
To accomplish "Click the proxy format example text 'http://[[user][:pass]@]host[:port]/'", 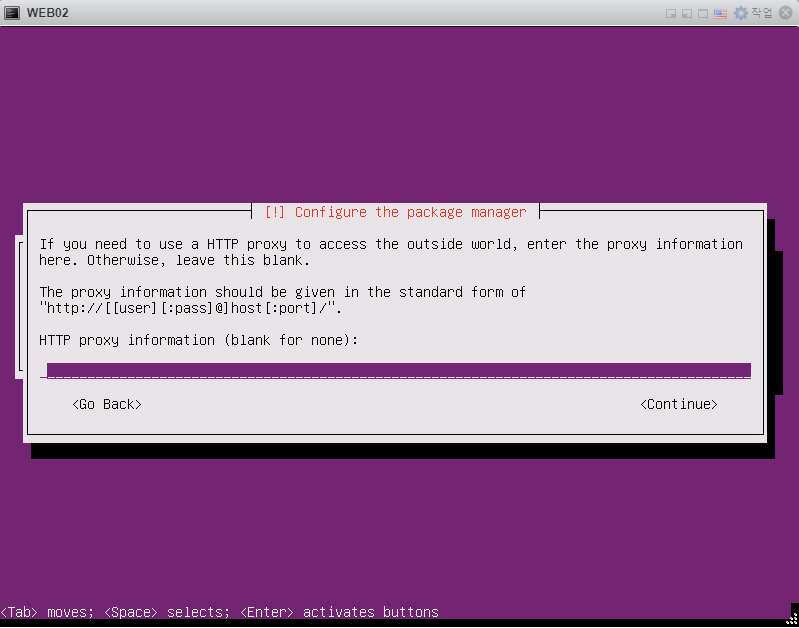I will 191,308.
